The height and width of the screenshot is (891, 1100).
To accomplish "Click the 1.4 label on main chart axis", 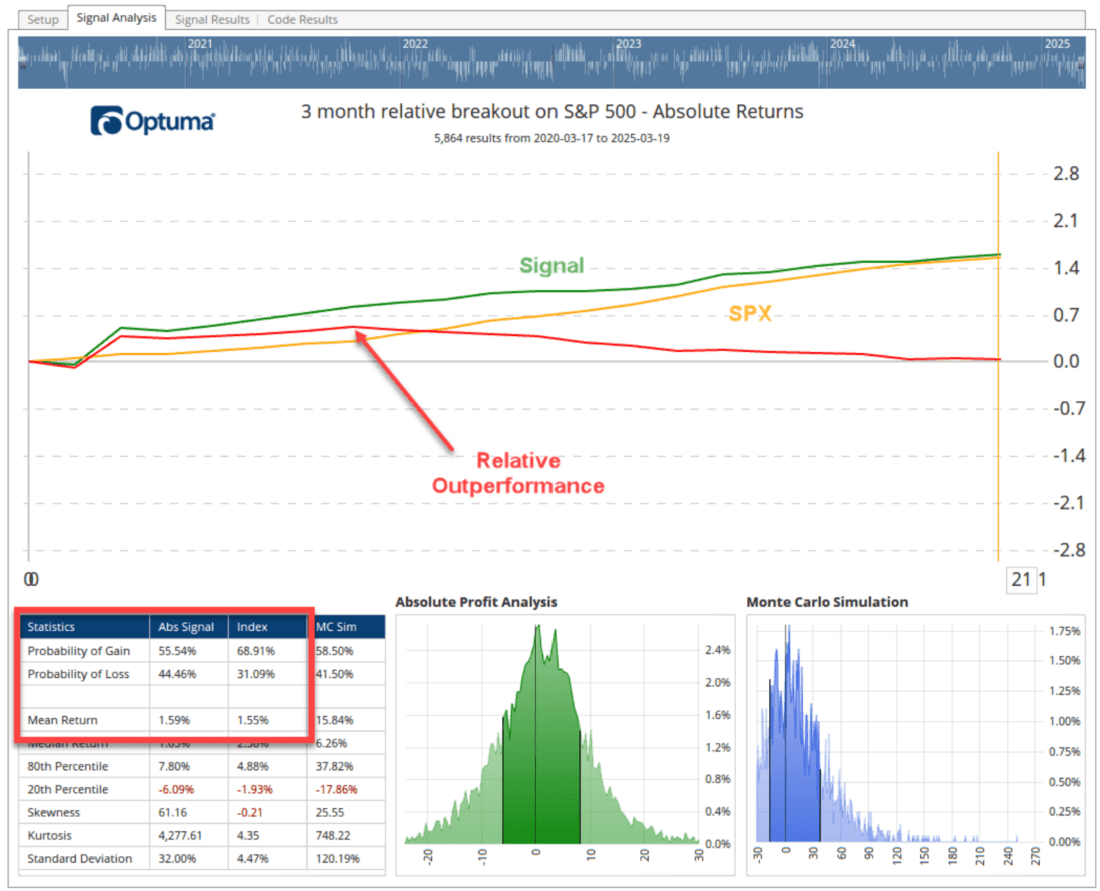I will [1066, 268].
